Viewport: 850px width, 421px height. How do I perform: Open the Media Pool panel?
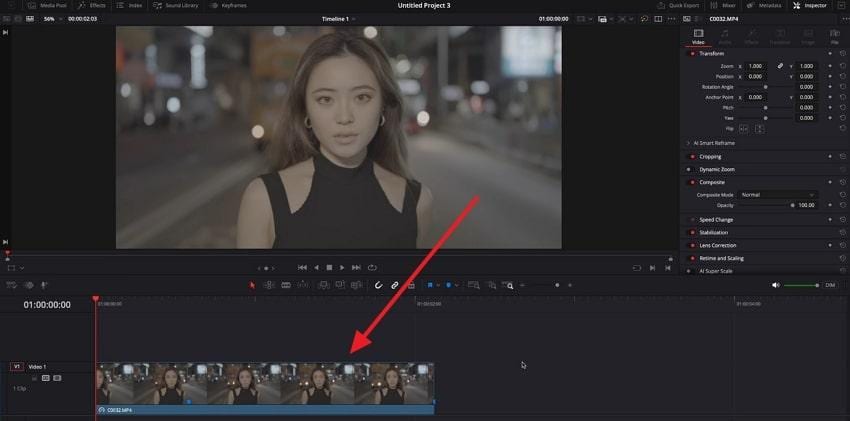pos(47,5)
